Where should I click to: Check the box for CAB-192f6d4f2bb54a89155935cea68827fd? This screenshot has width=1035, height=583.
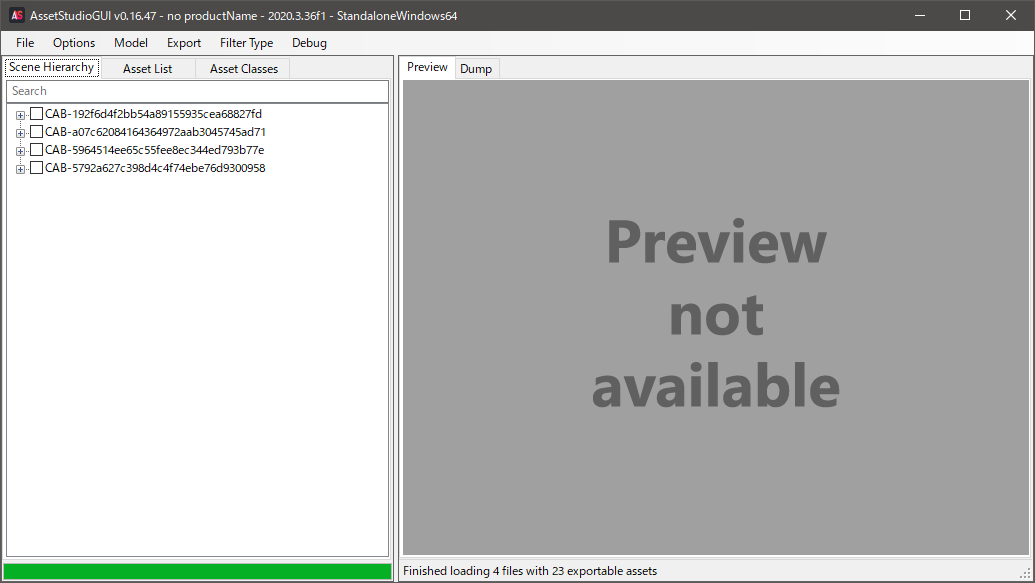36,114
